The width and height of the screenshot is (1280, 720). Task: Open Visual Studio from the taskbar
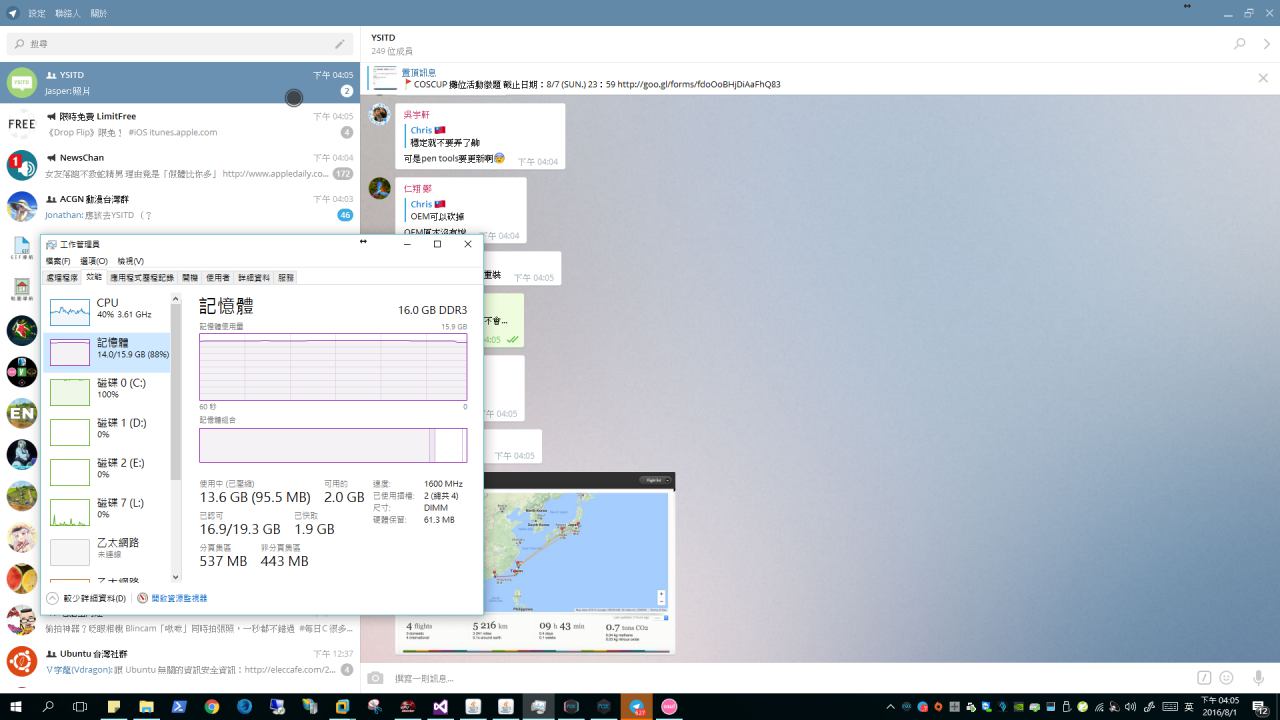click(440, 706)
